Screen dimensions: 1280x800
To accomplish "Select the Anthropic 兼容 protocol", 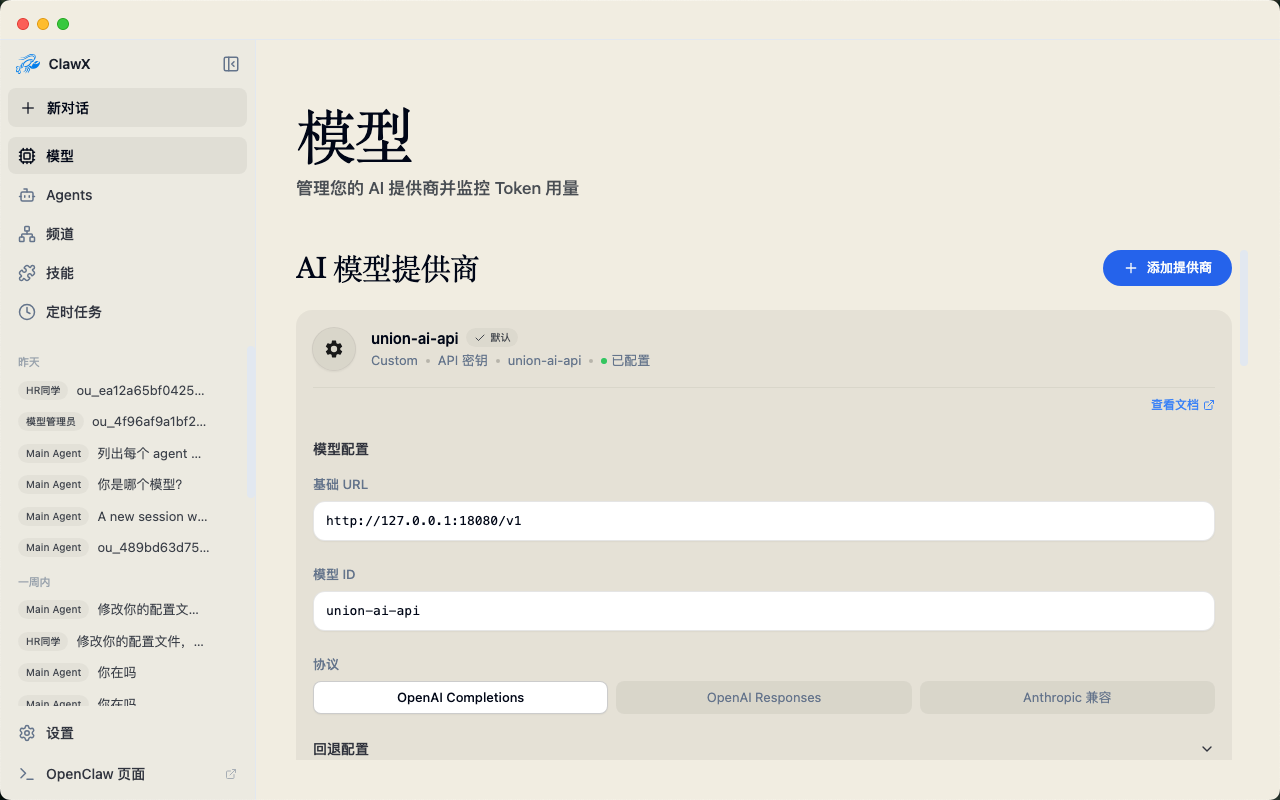I will pos(1067,698).
